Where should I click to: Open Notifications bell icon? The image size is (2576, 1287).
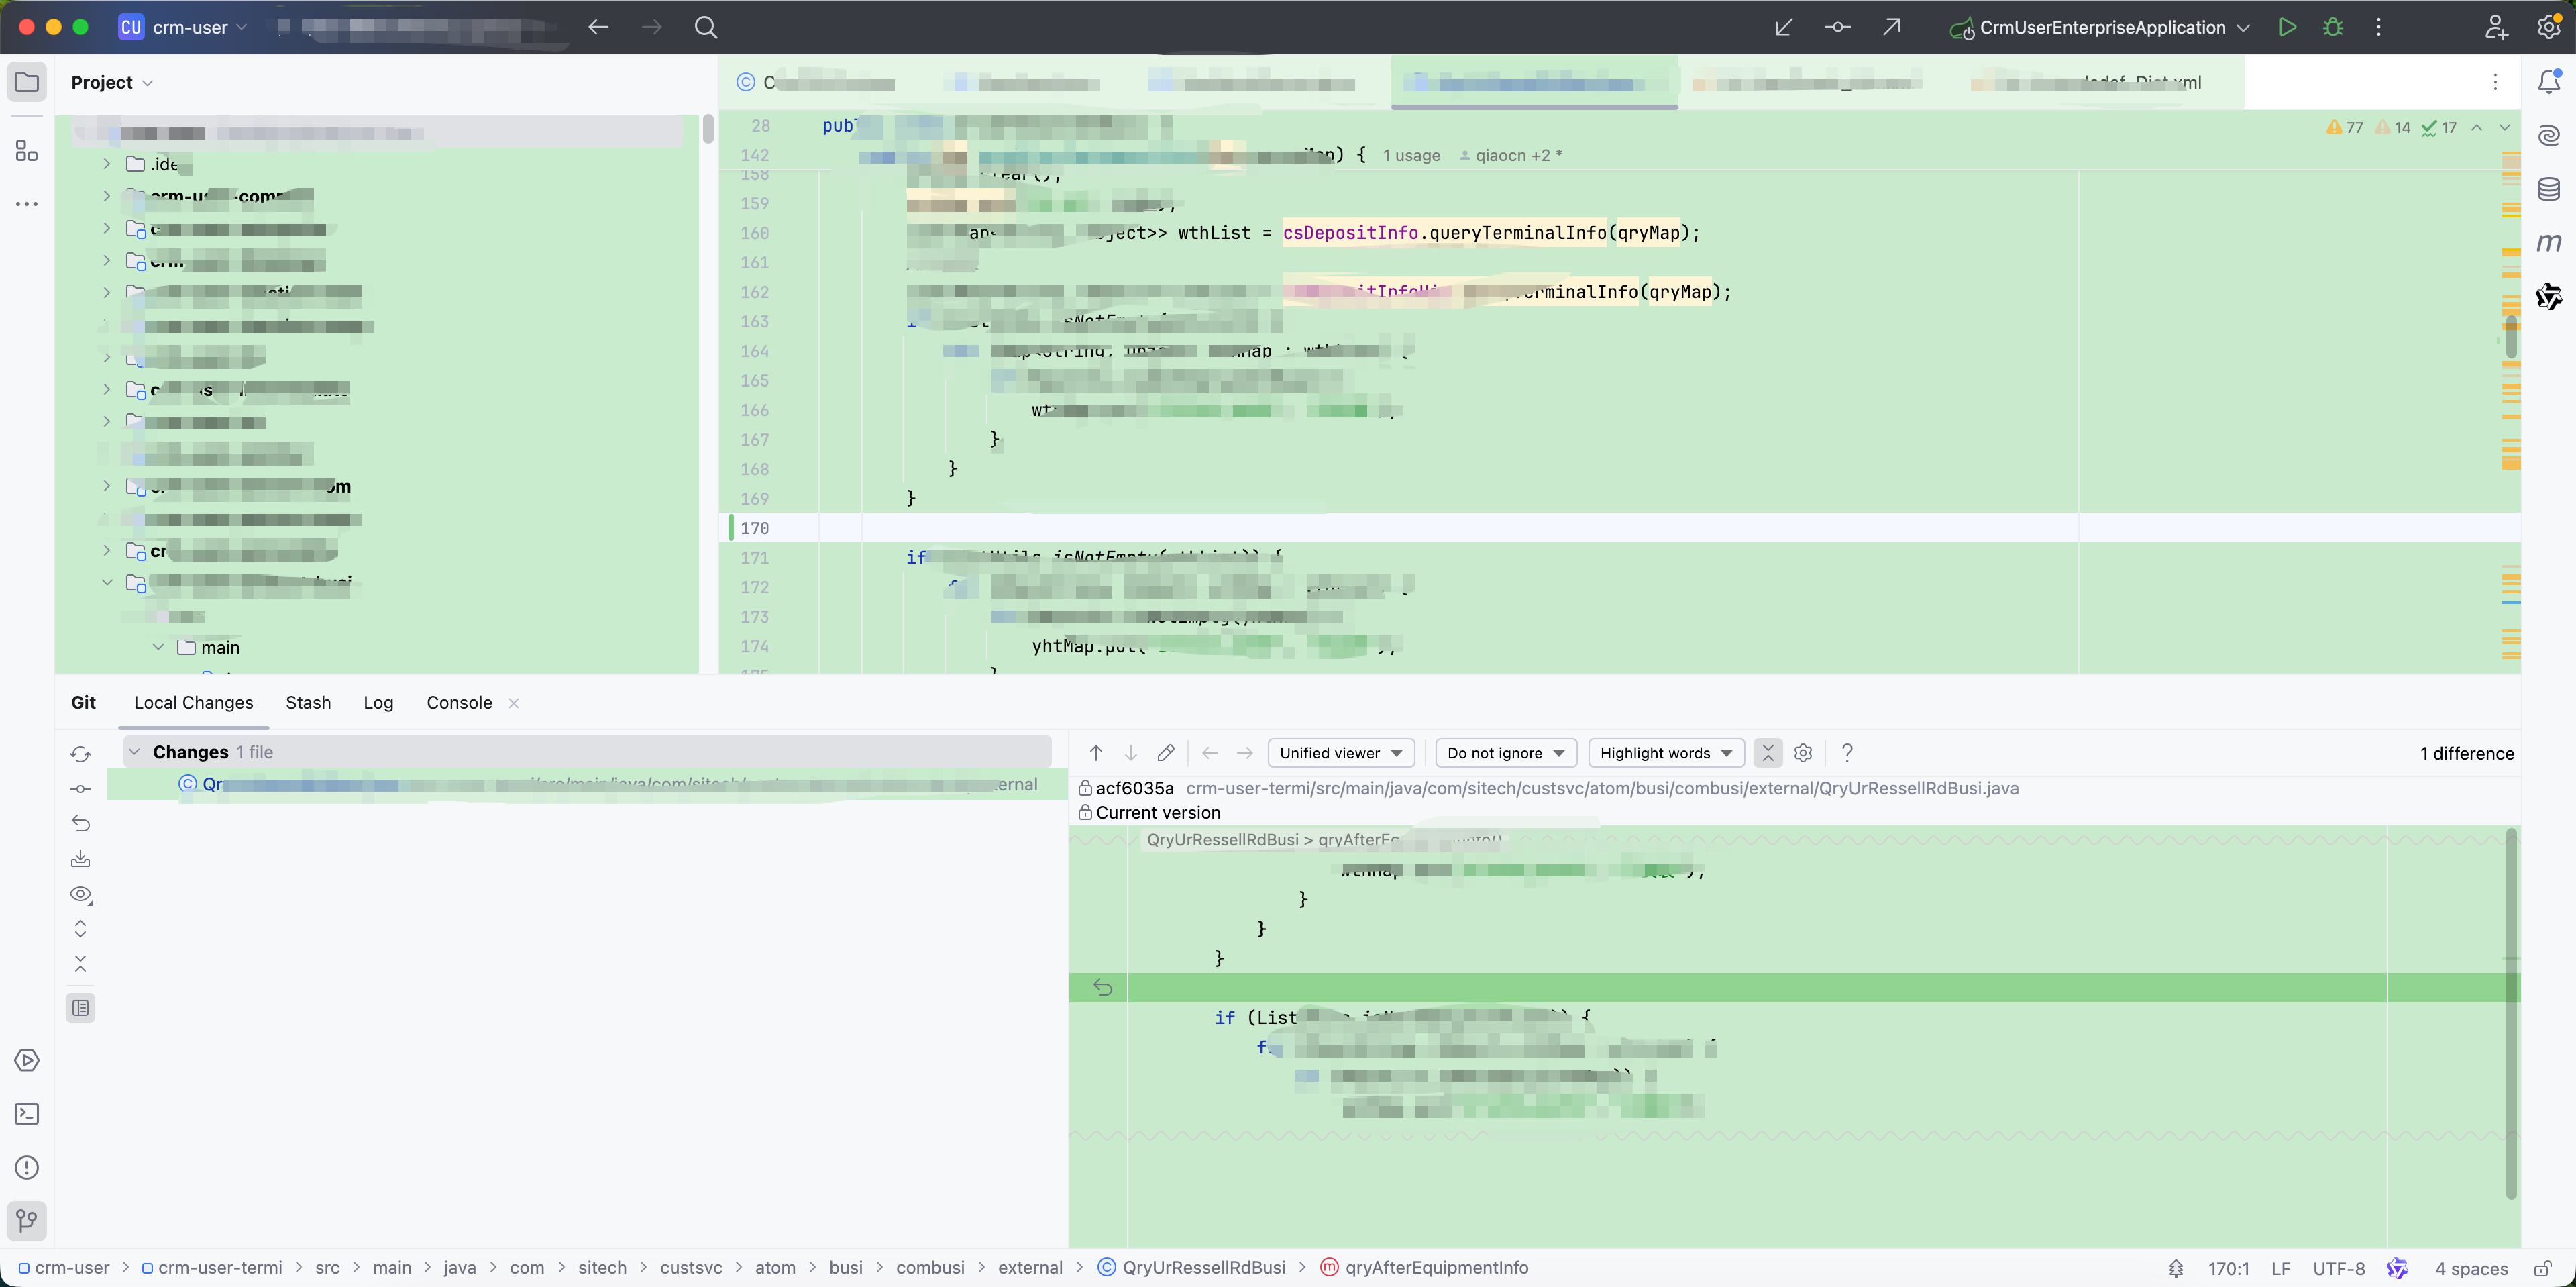[x=2548, y=82]
